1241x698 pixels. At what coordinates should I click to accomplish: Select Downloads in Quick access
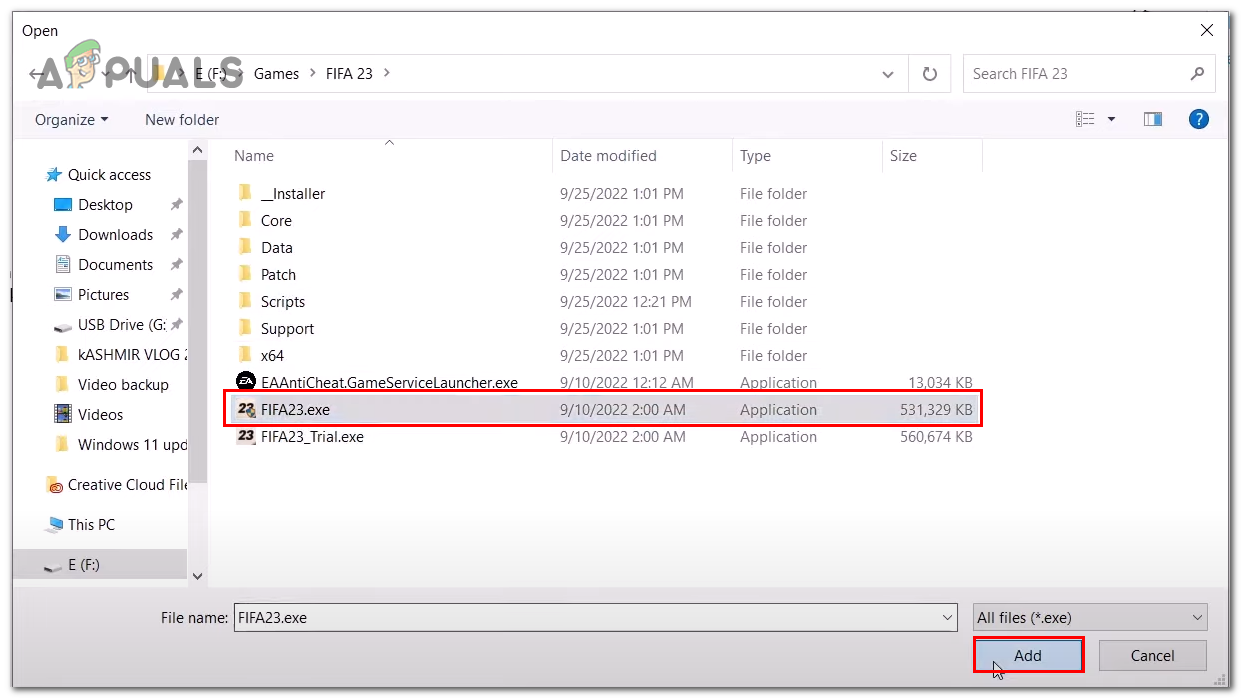tap(115, 235)
